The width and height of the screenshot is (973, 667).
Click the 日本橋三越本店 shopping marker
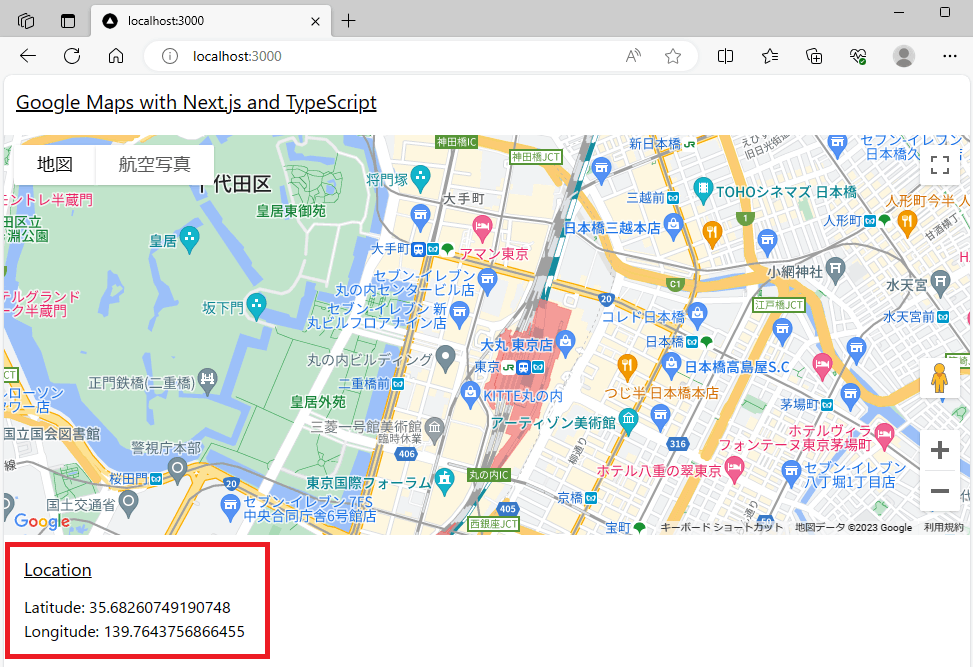click(x=673, y=226)
